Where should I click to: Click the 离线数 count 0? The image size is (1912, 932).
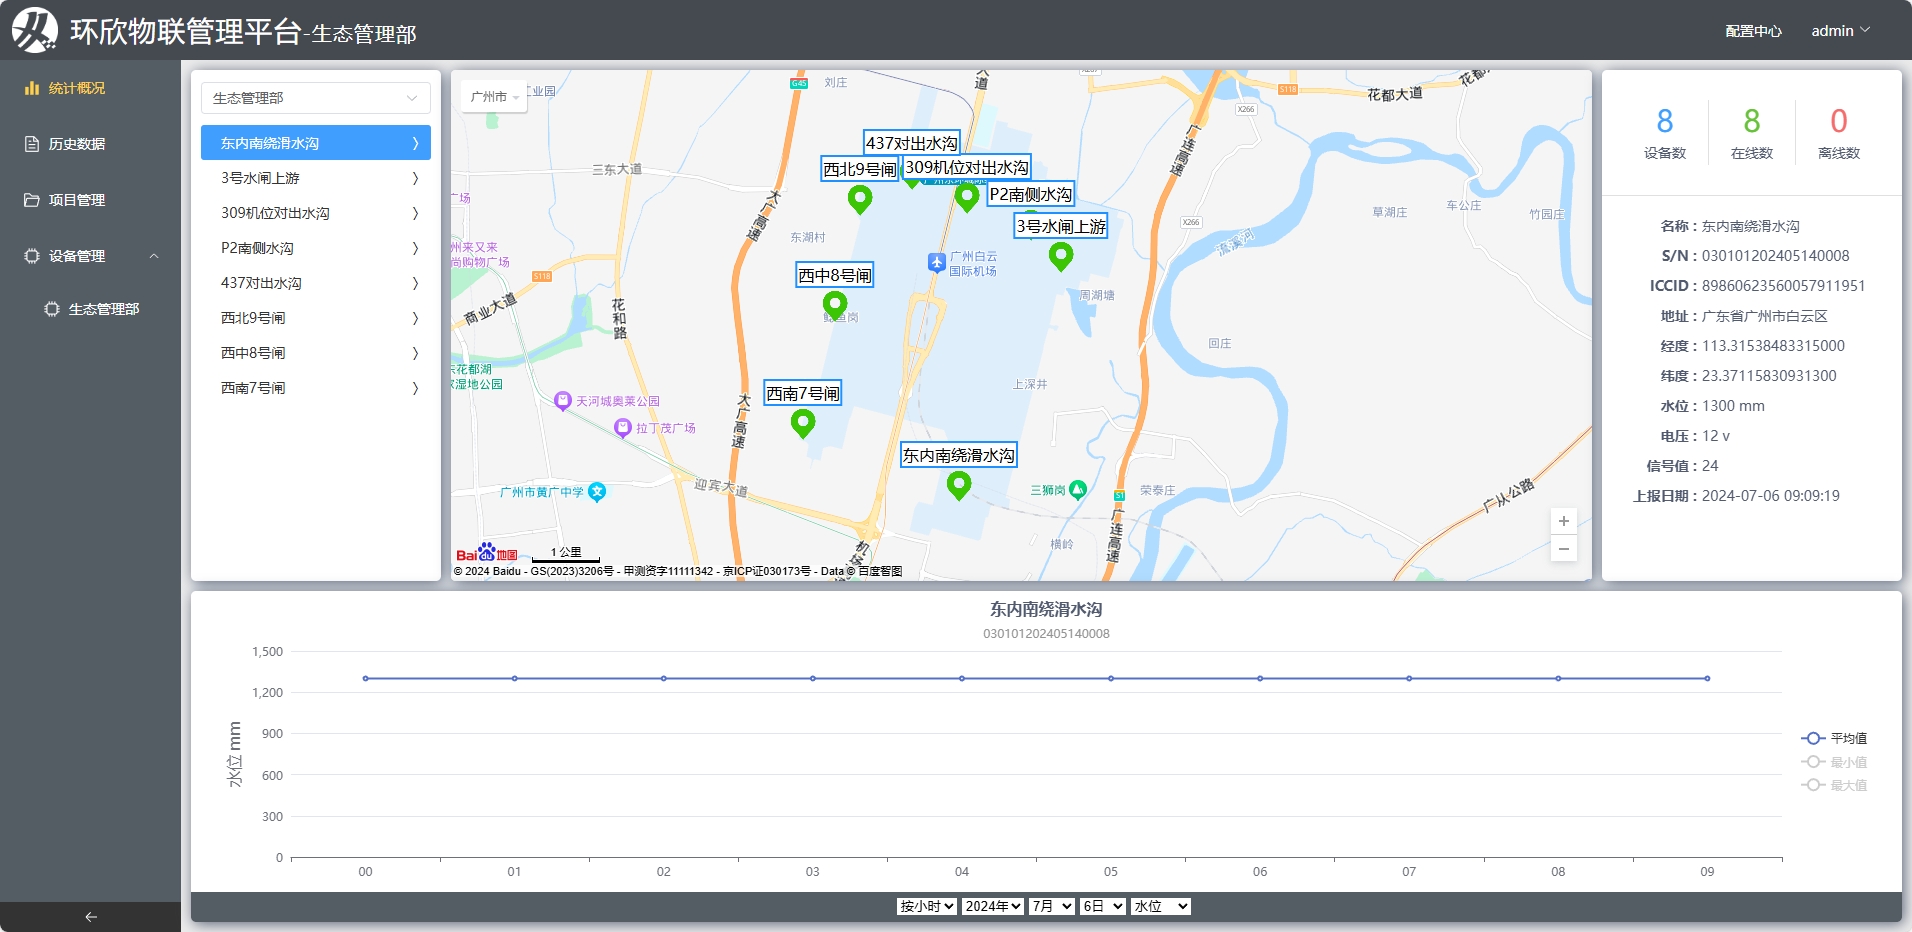1839,121
